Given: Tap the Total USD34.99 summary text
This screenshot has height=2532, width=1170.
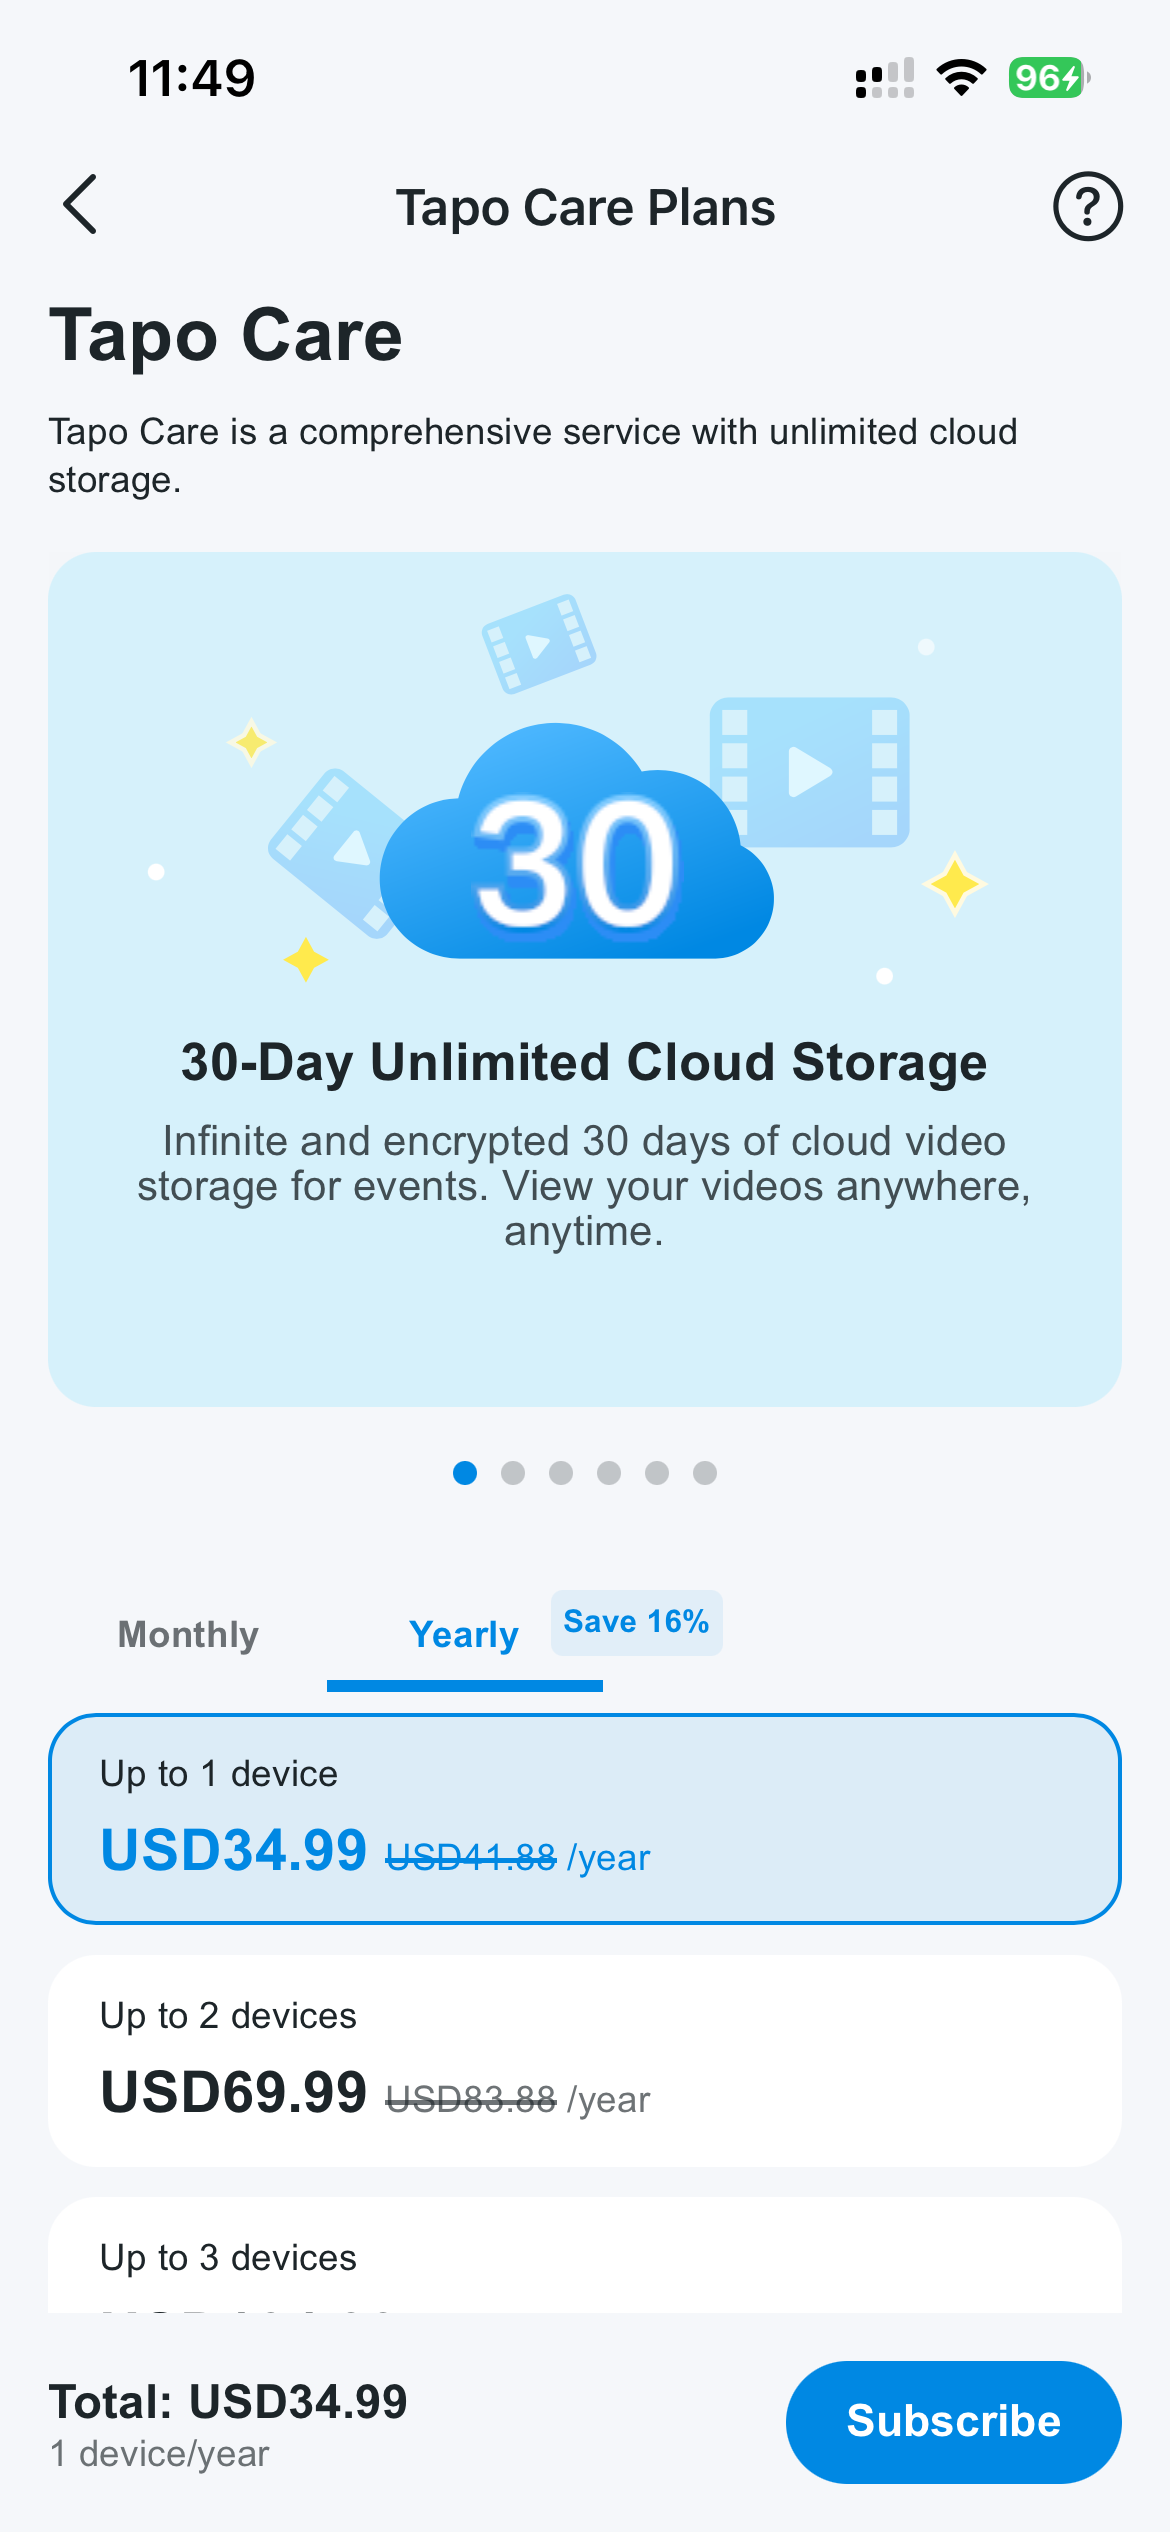Looking at the screenshot, I should coord(228,2402).
